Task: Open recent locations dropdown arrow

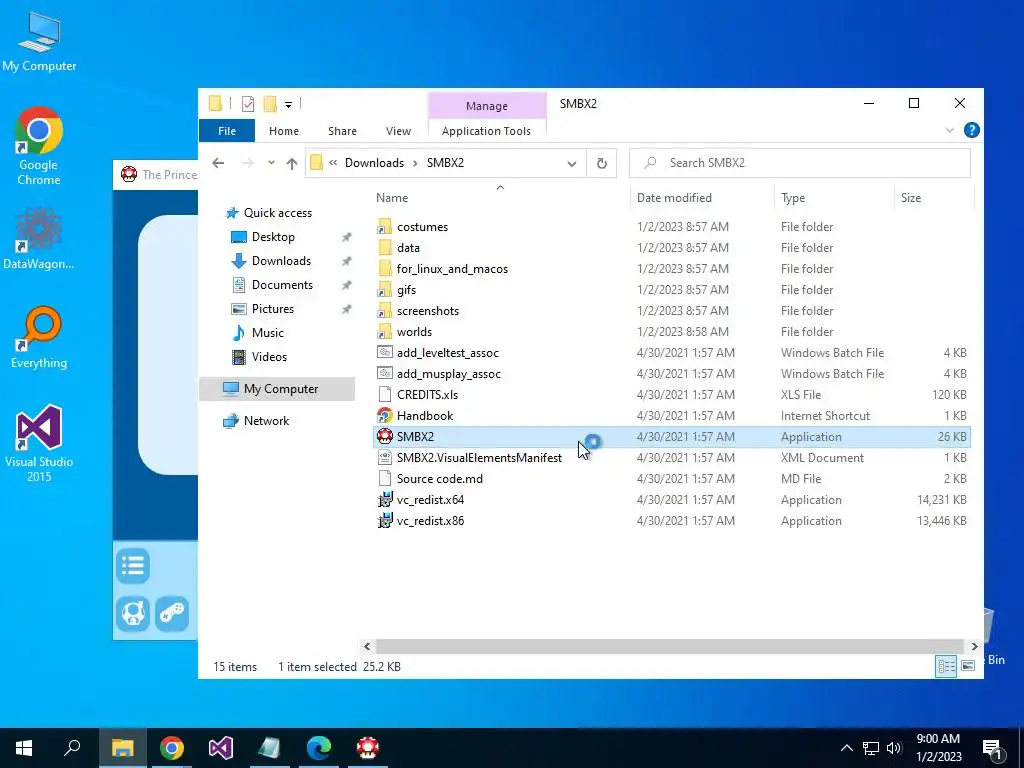Action: click(x=271, y=163)
